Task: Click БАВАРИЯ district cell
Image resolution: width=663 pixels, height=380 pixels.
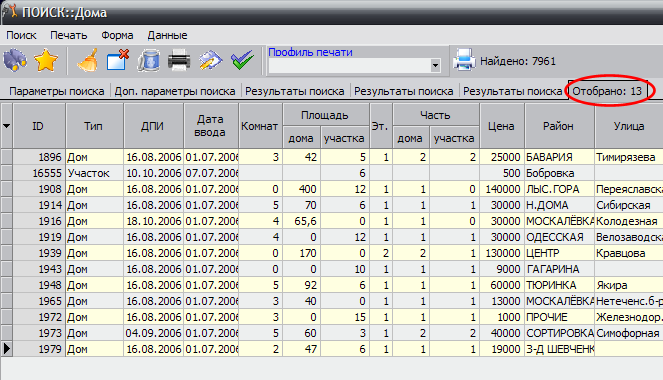Action: pyautogui.click(x=559, y=157)
